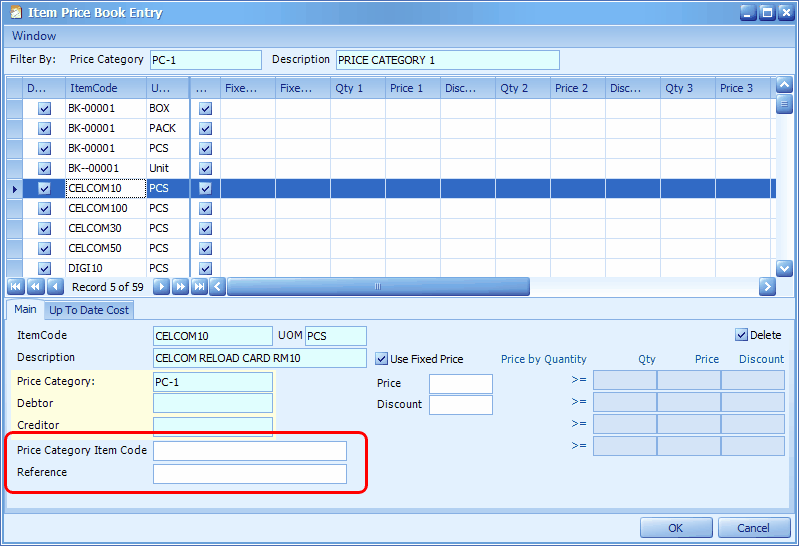Click the Creditor input field
This screenshot has height=546, width=799.
[213, 426]
